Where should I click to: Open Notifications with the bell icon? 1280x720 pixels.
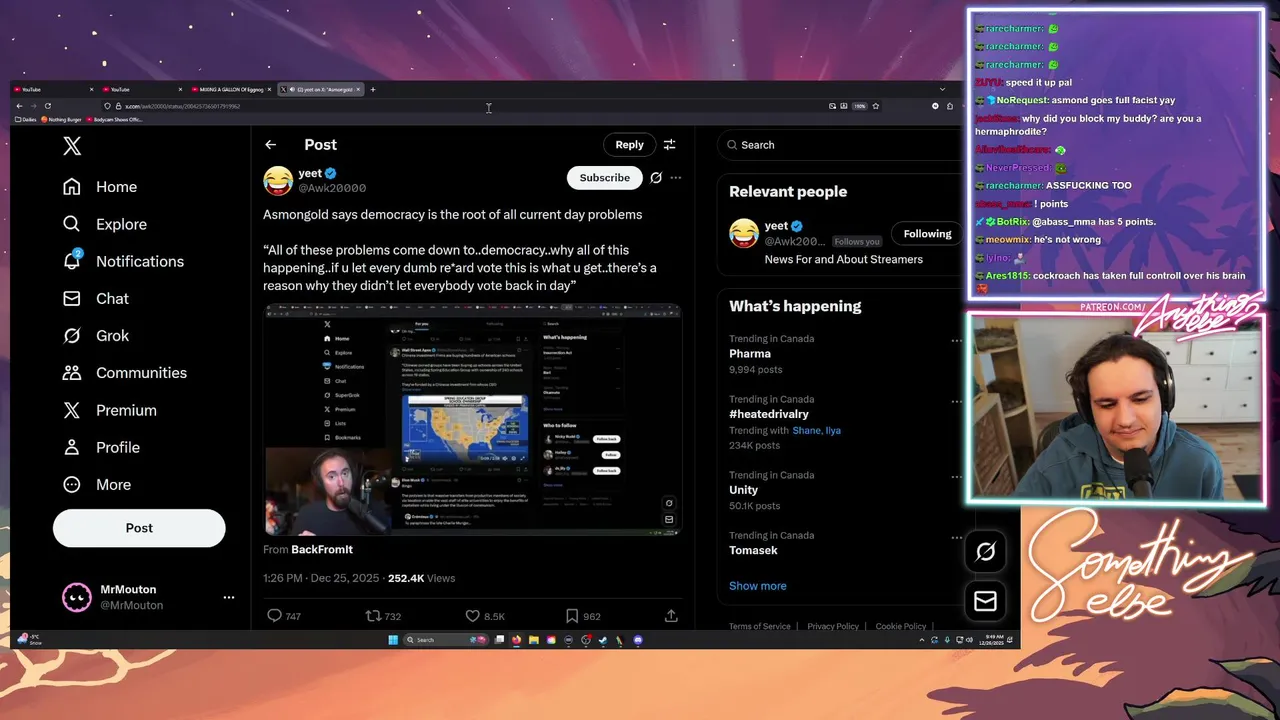pos(123,261)
